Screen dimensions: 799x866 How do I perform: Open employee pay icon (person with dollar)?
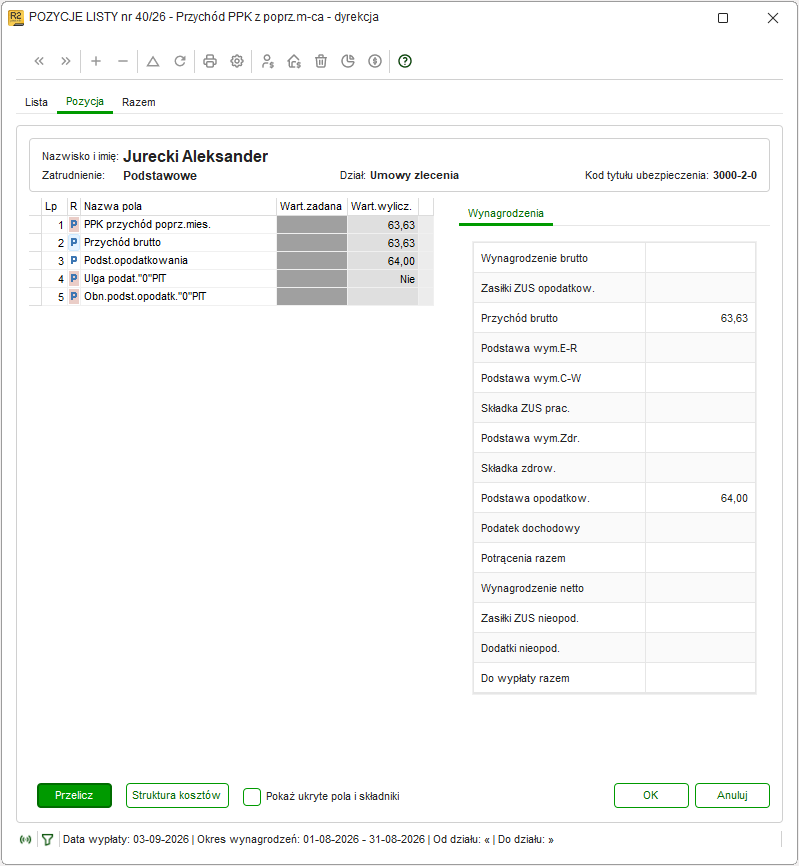point(268,61)
